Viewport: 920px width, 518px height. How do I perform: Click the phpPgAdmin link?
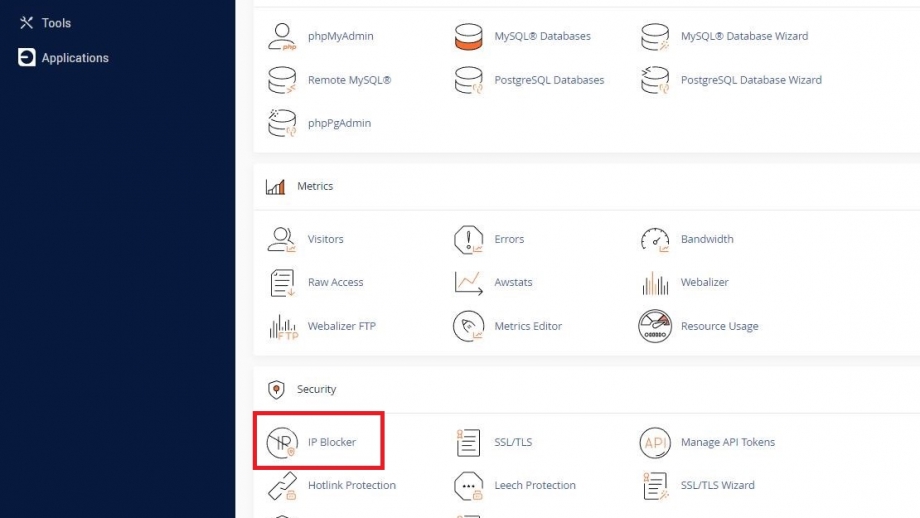click(x=339, y=123)
